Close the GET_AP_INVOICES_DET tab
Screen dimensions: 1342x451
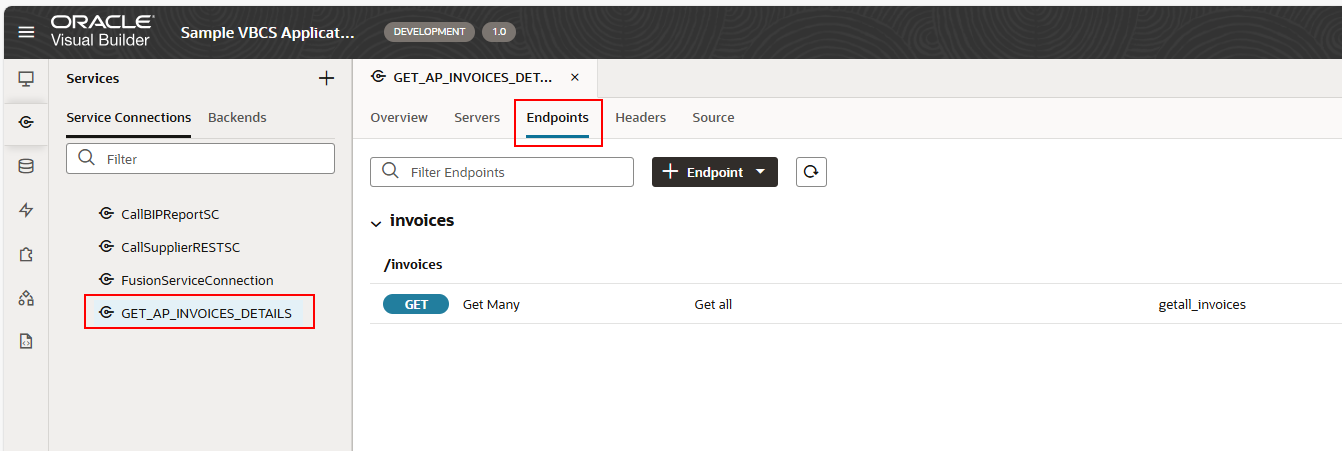[574, 77]
